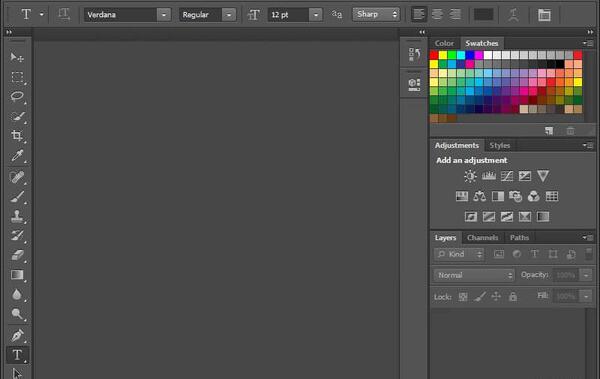Add a Posterize adjustment
Screen dimensions: 600x379
coord(489,217)
